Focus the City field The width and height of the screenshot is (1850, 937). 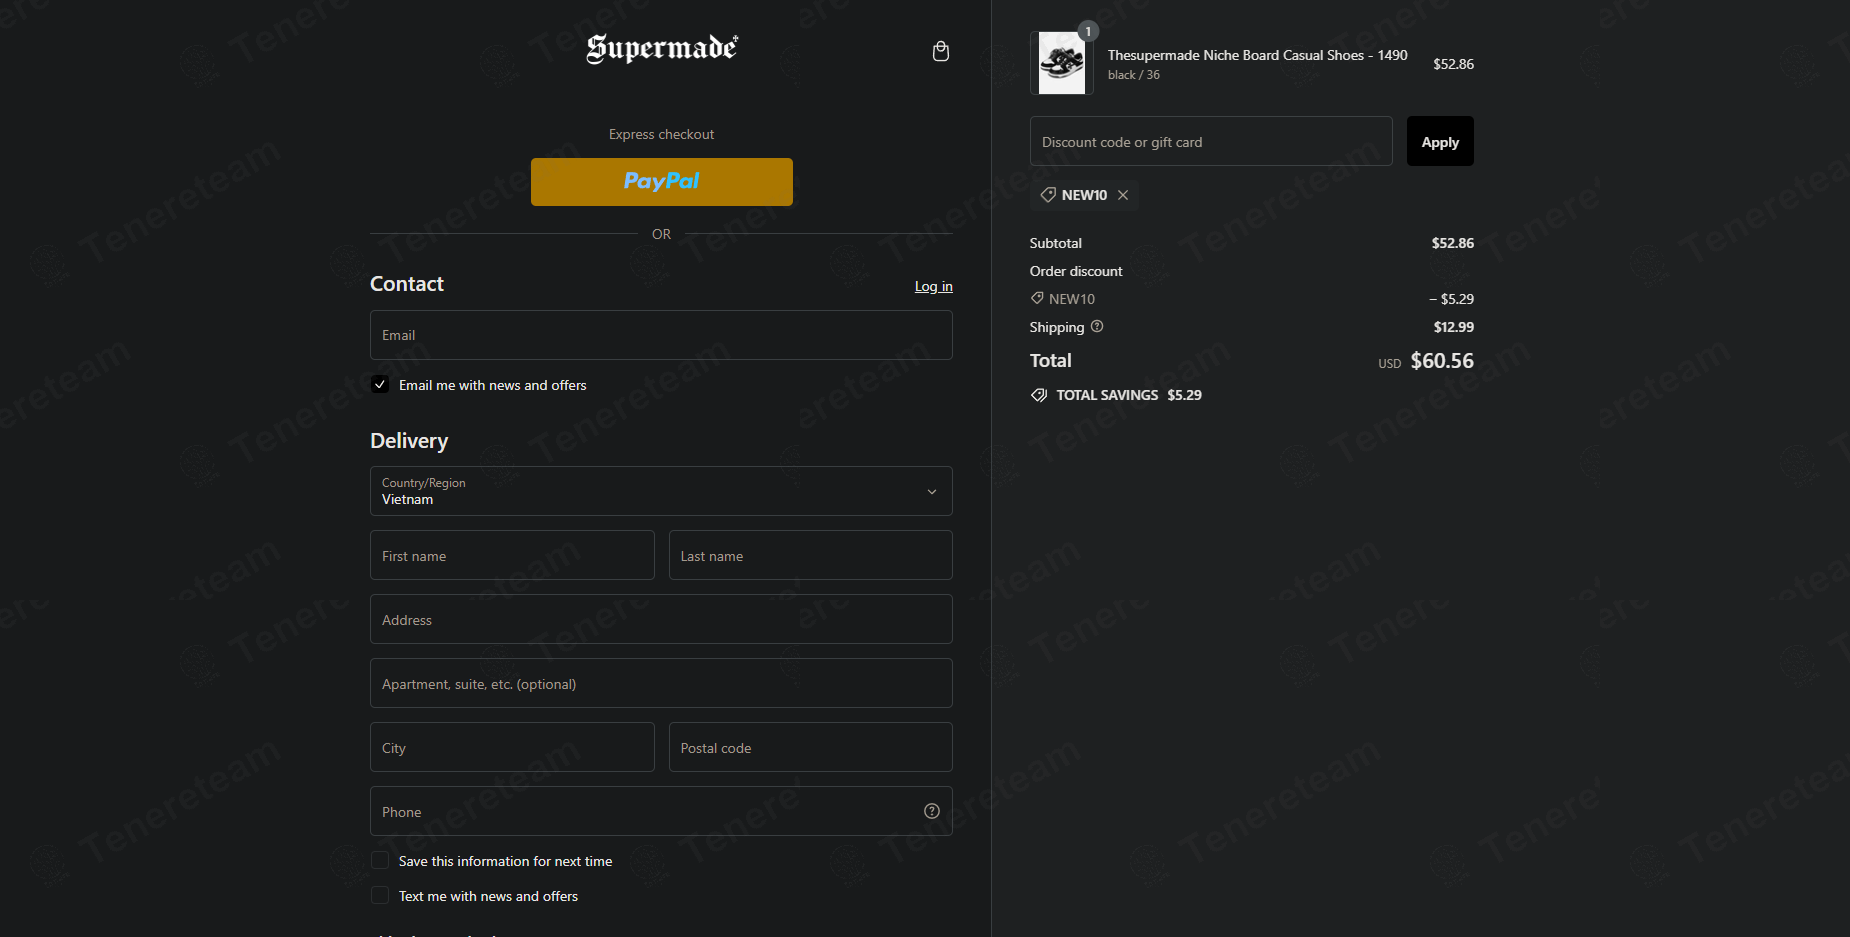[512, 747]
